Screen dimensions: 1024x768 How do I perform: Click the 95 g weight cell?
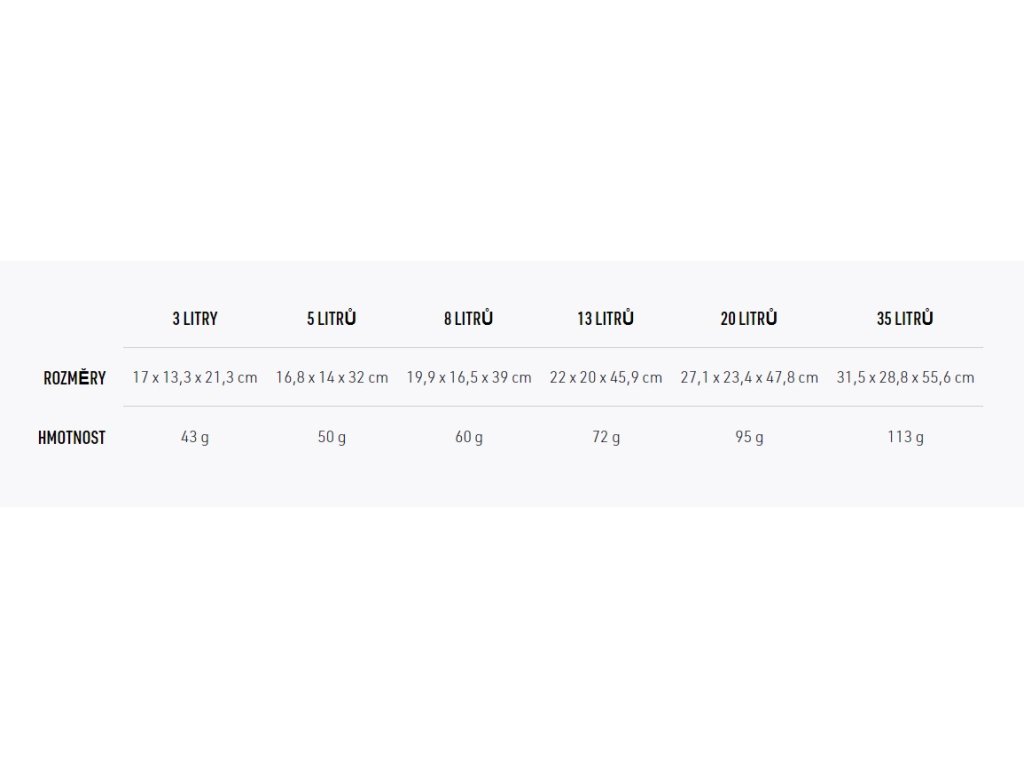pos(748,437)
